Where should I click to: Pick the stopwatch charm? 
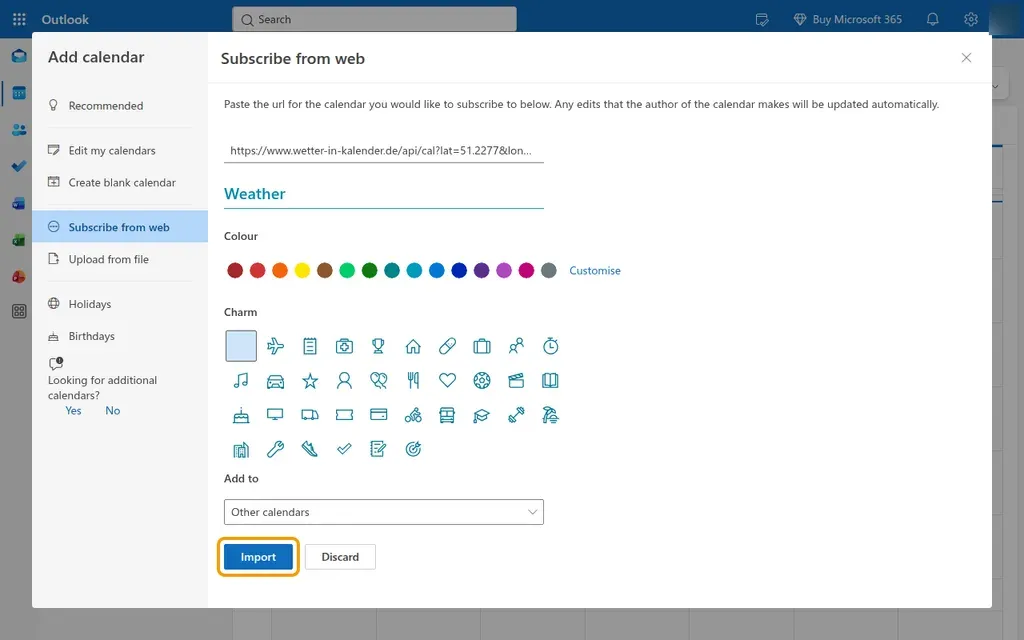pos(551,346)
